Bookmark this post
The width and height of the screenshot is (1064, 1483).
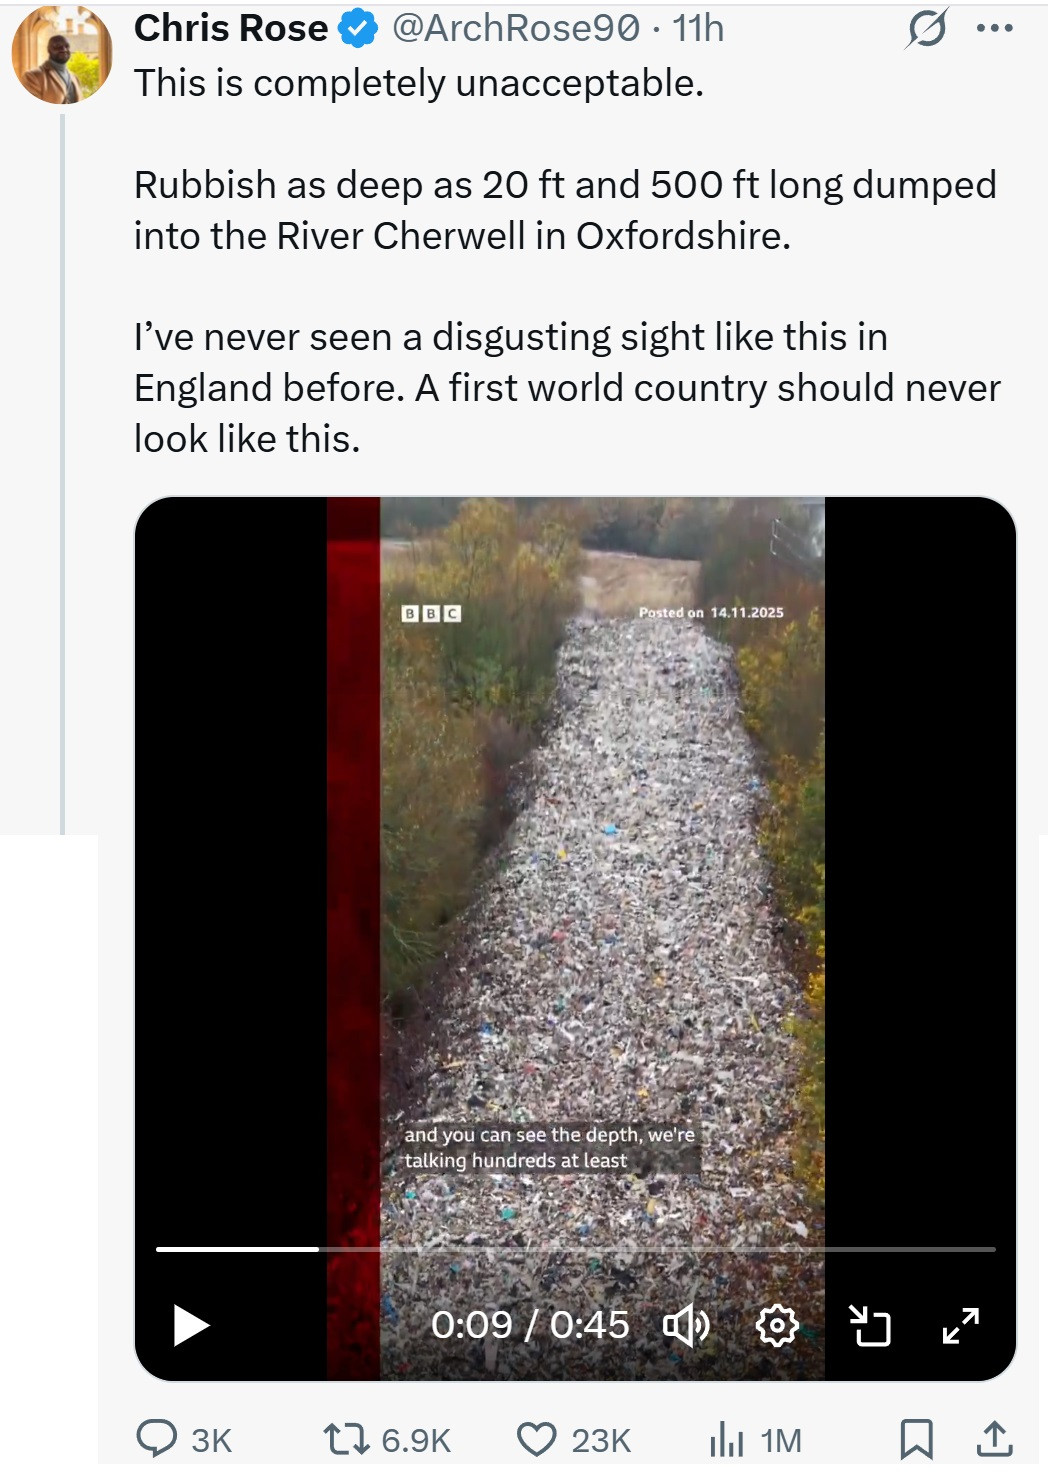click(916, 1439)
